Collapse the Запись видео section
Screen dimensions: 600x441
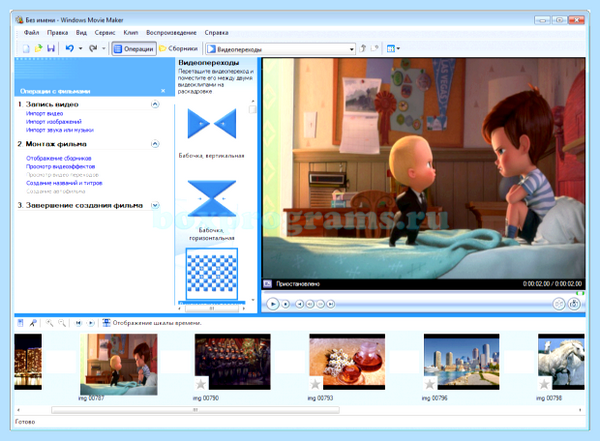tap(155, 104)
